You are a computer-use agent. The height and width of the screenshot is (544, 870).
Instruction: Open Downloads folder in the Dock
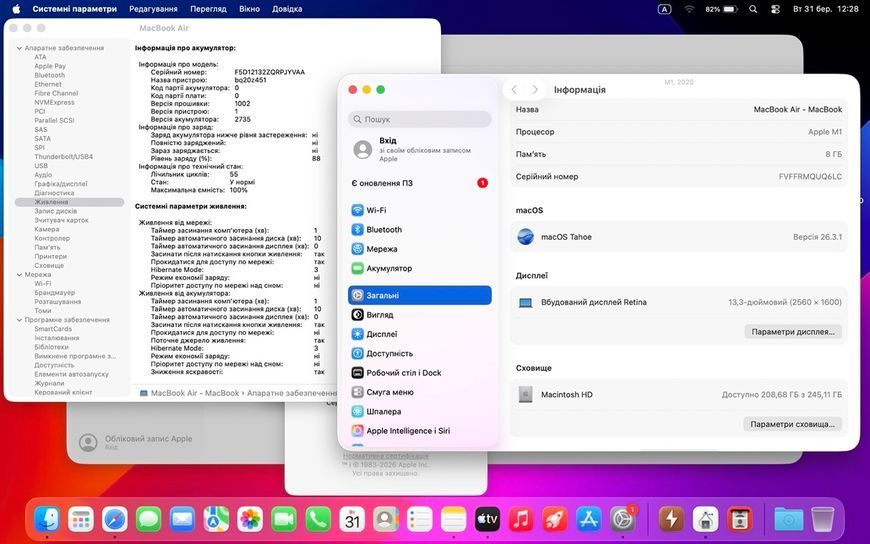(788, 520)
